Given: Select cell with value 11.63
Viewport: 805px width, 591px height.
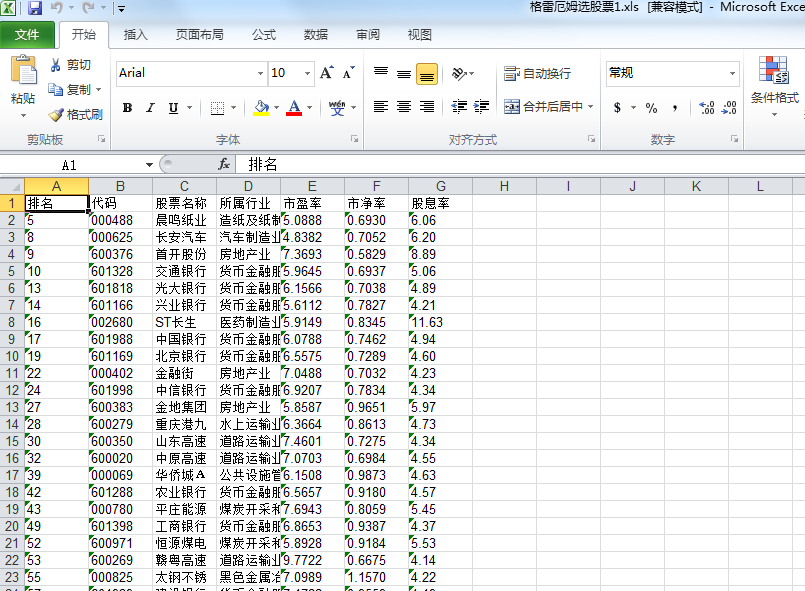Looking at the screenshot, I should (440, 322).
